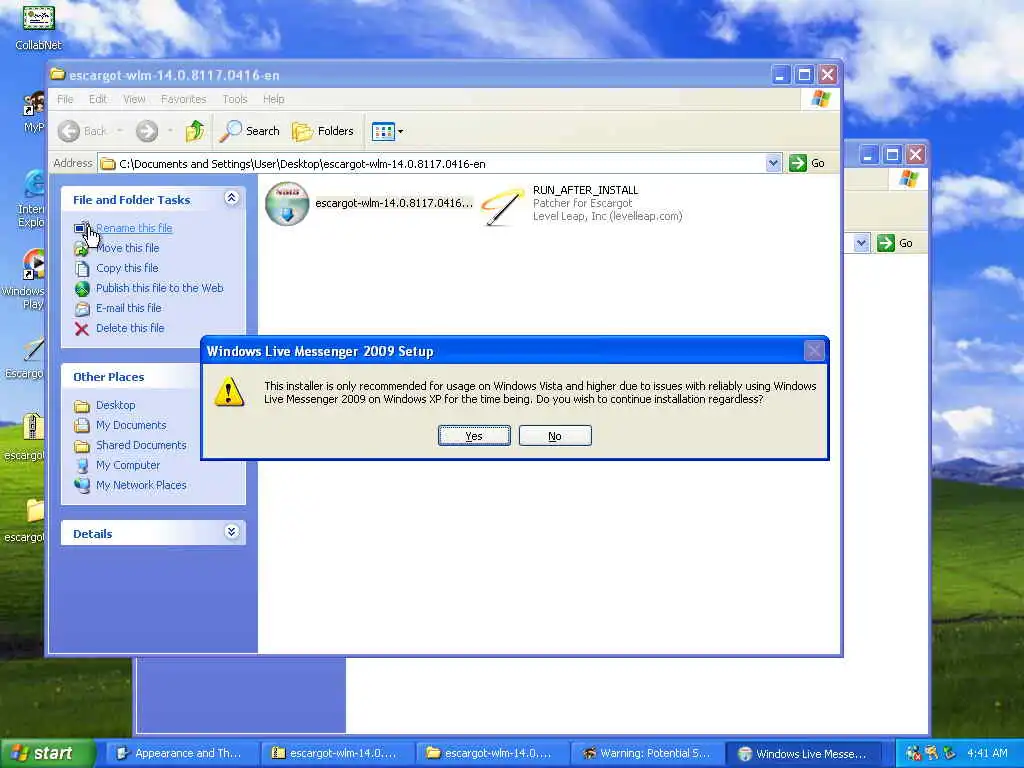1024x768 pixels.
Task: Open the RUN_AFTER_INSTALL patcher icon
Action: 503,206
